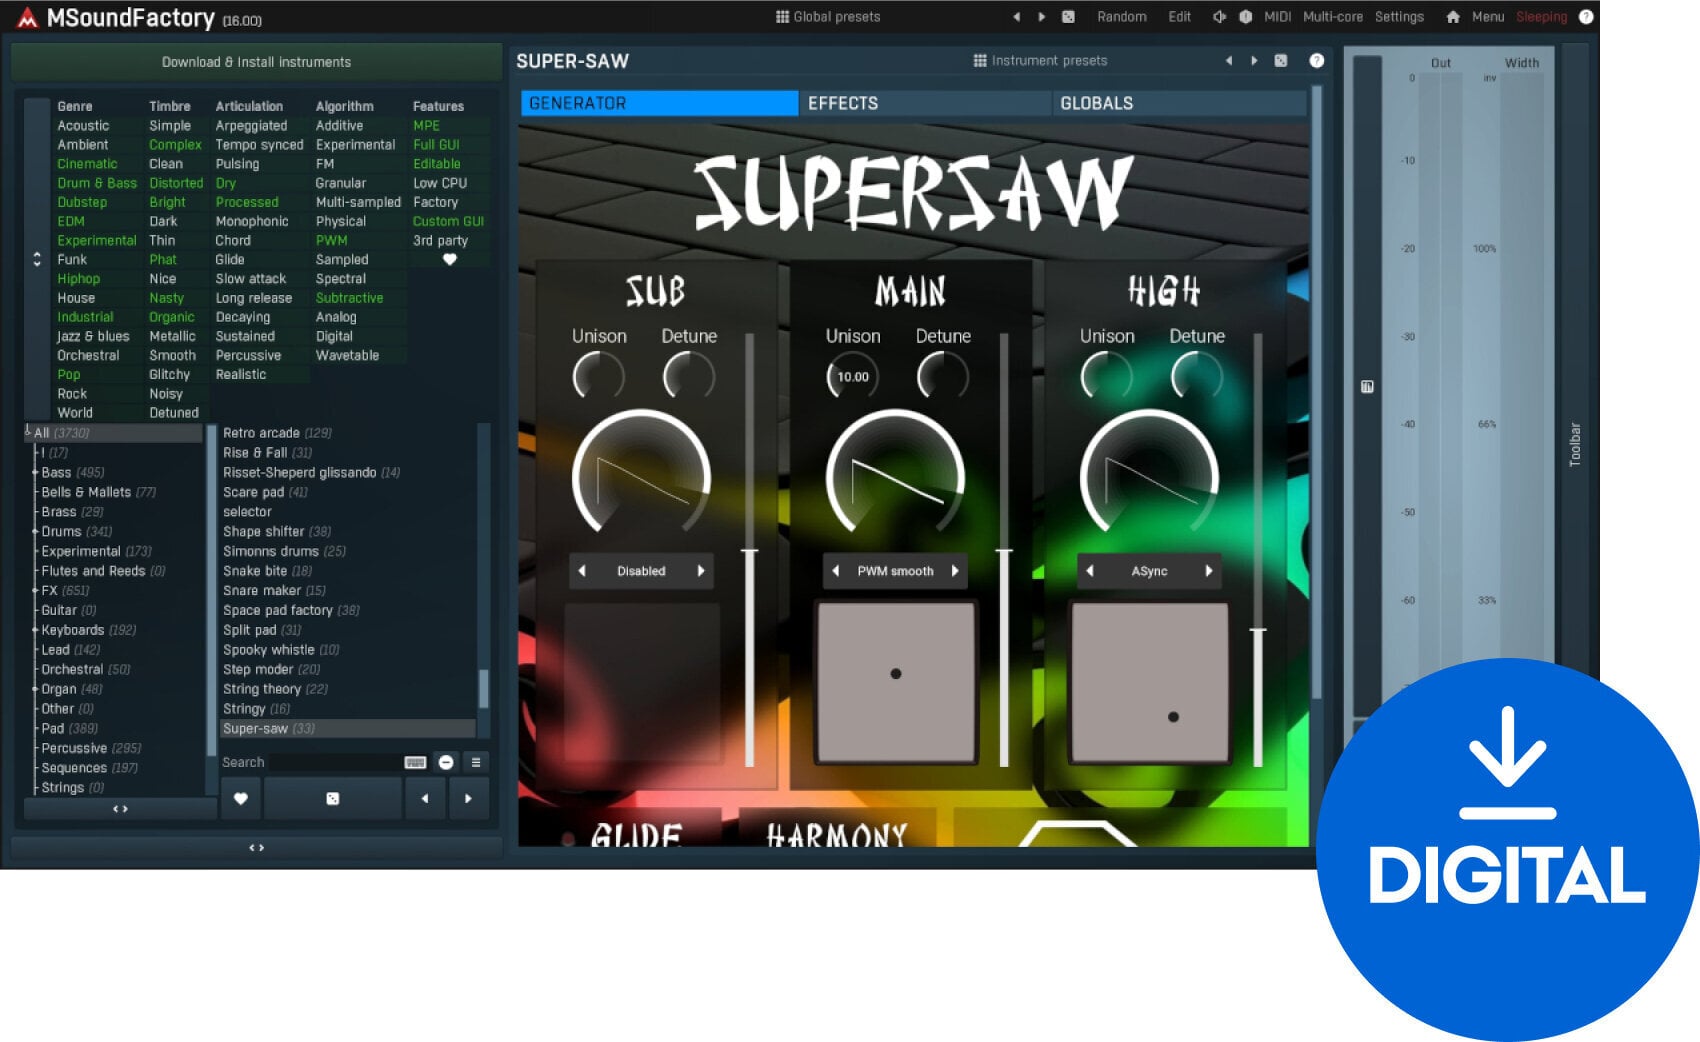Switch to the EFFECTS tab
1700x1042 pixels.
tap(843, 103)
